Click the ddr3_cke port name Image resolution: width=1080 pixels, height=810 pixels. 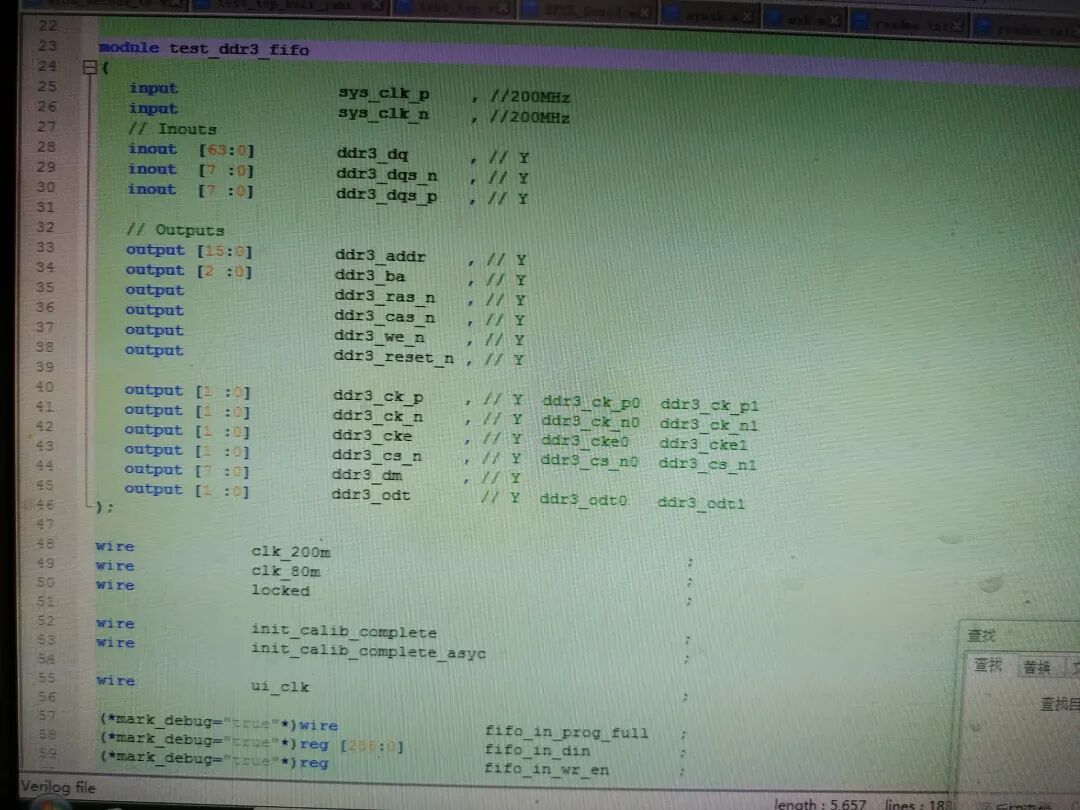click(372, 435)
